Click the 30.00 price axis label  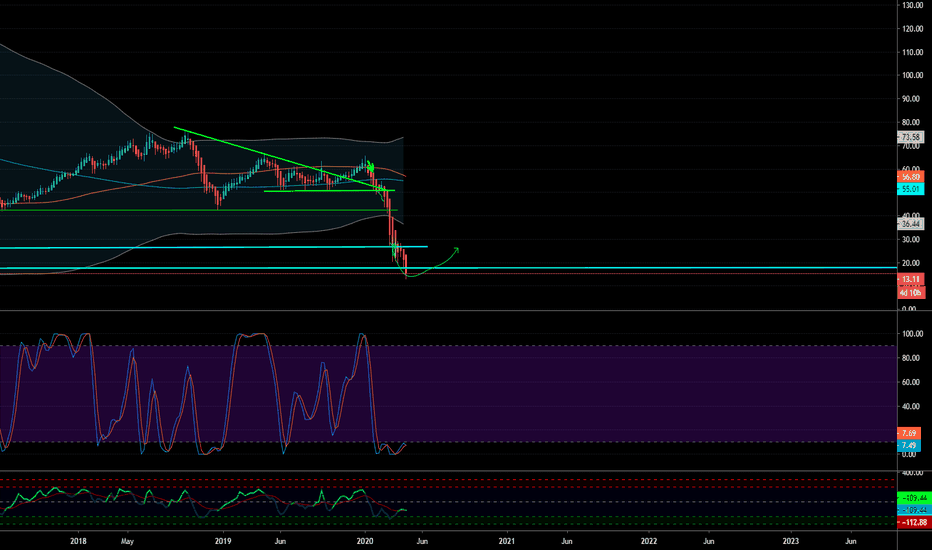tap(912, 240)
